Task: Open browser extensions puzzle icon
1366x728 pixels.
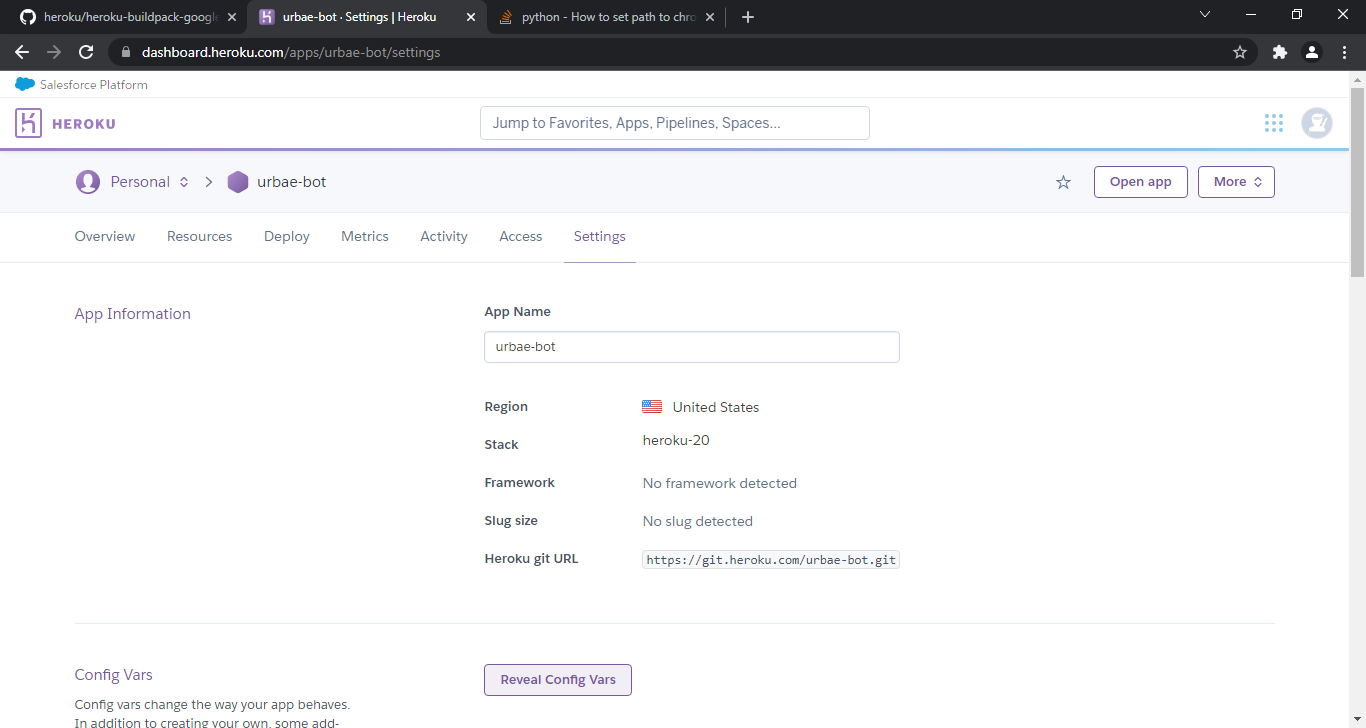Action: 1279,52
